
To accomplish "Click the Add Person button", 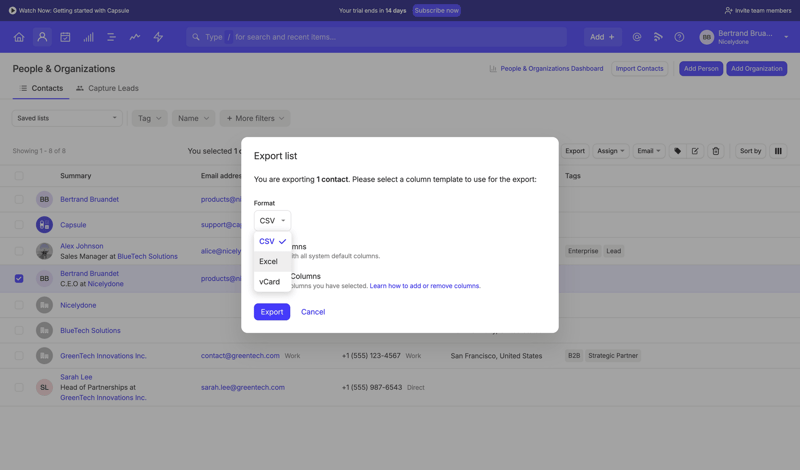I will click(x=701, y=68).
